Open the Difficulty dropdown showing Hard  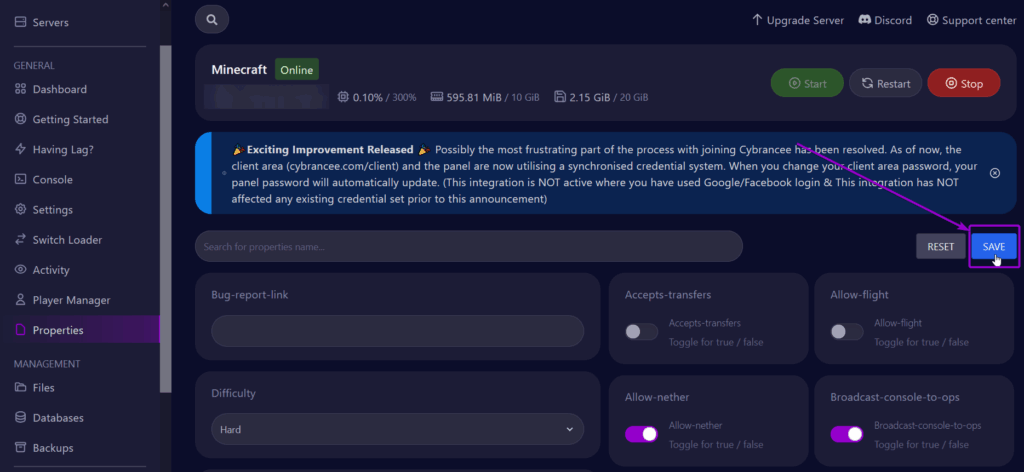pos(397,429)
